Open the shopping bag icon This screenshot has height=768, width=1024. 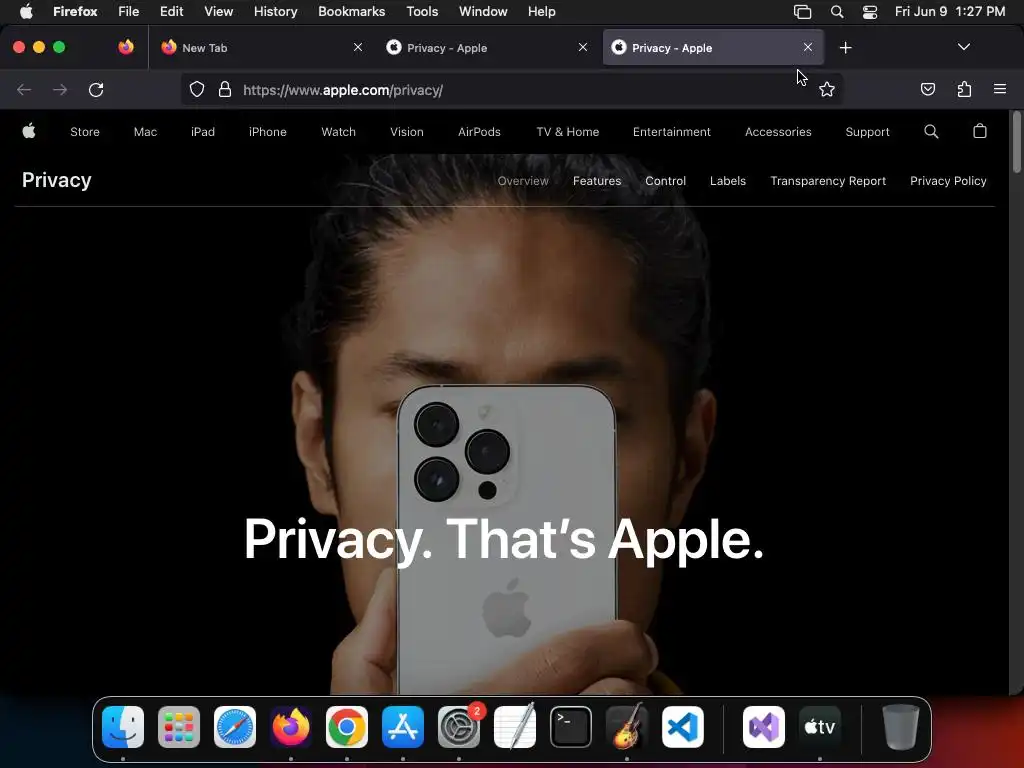point(980,131)
